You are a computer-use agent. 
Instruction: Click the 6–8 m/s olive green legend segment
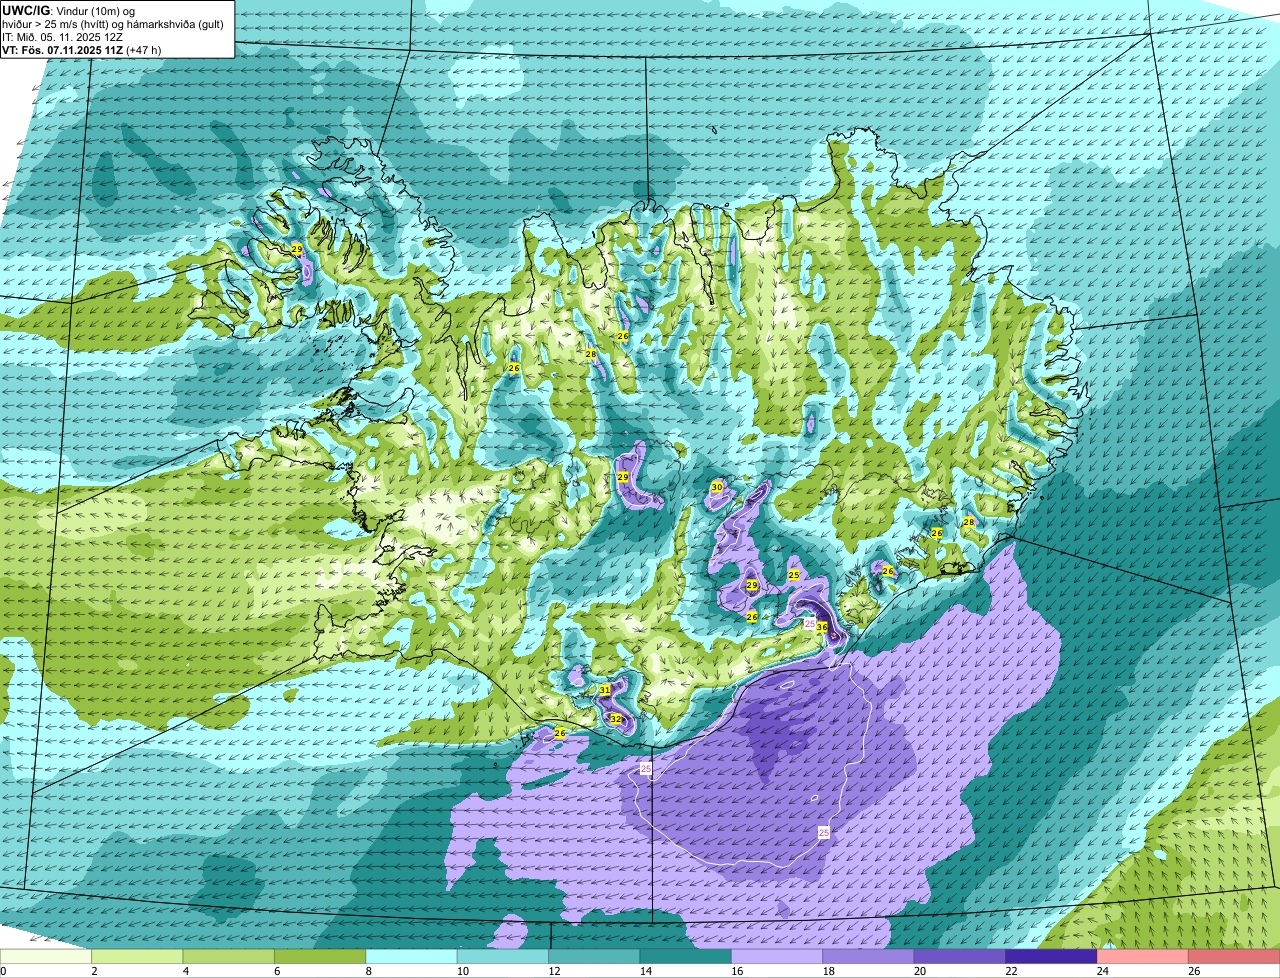click(320, 956)
